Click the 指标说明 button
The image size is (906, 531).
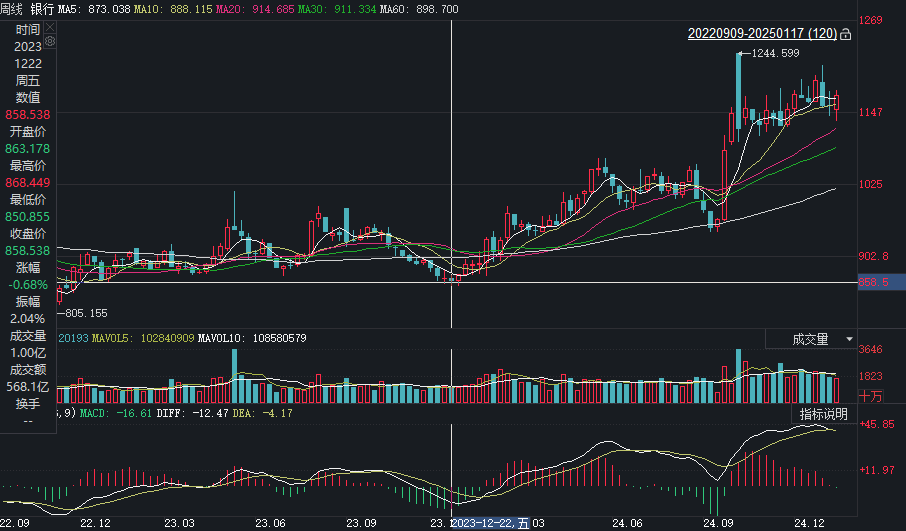823,414
